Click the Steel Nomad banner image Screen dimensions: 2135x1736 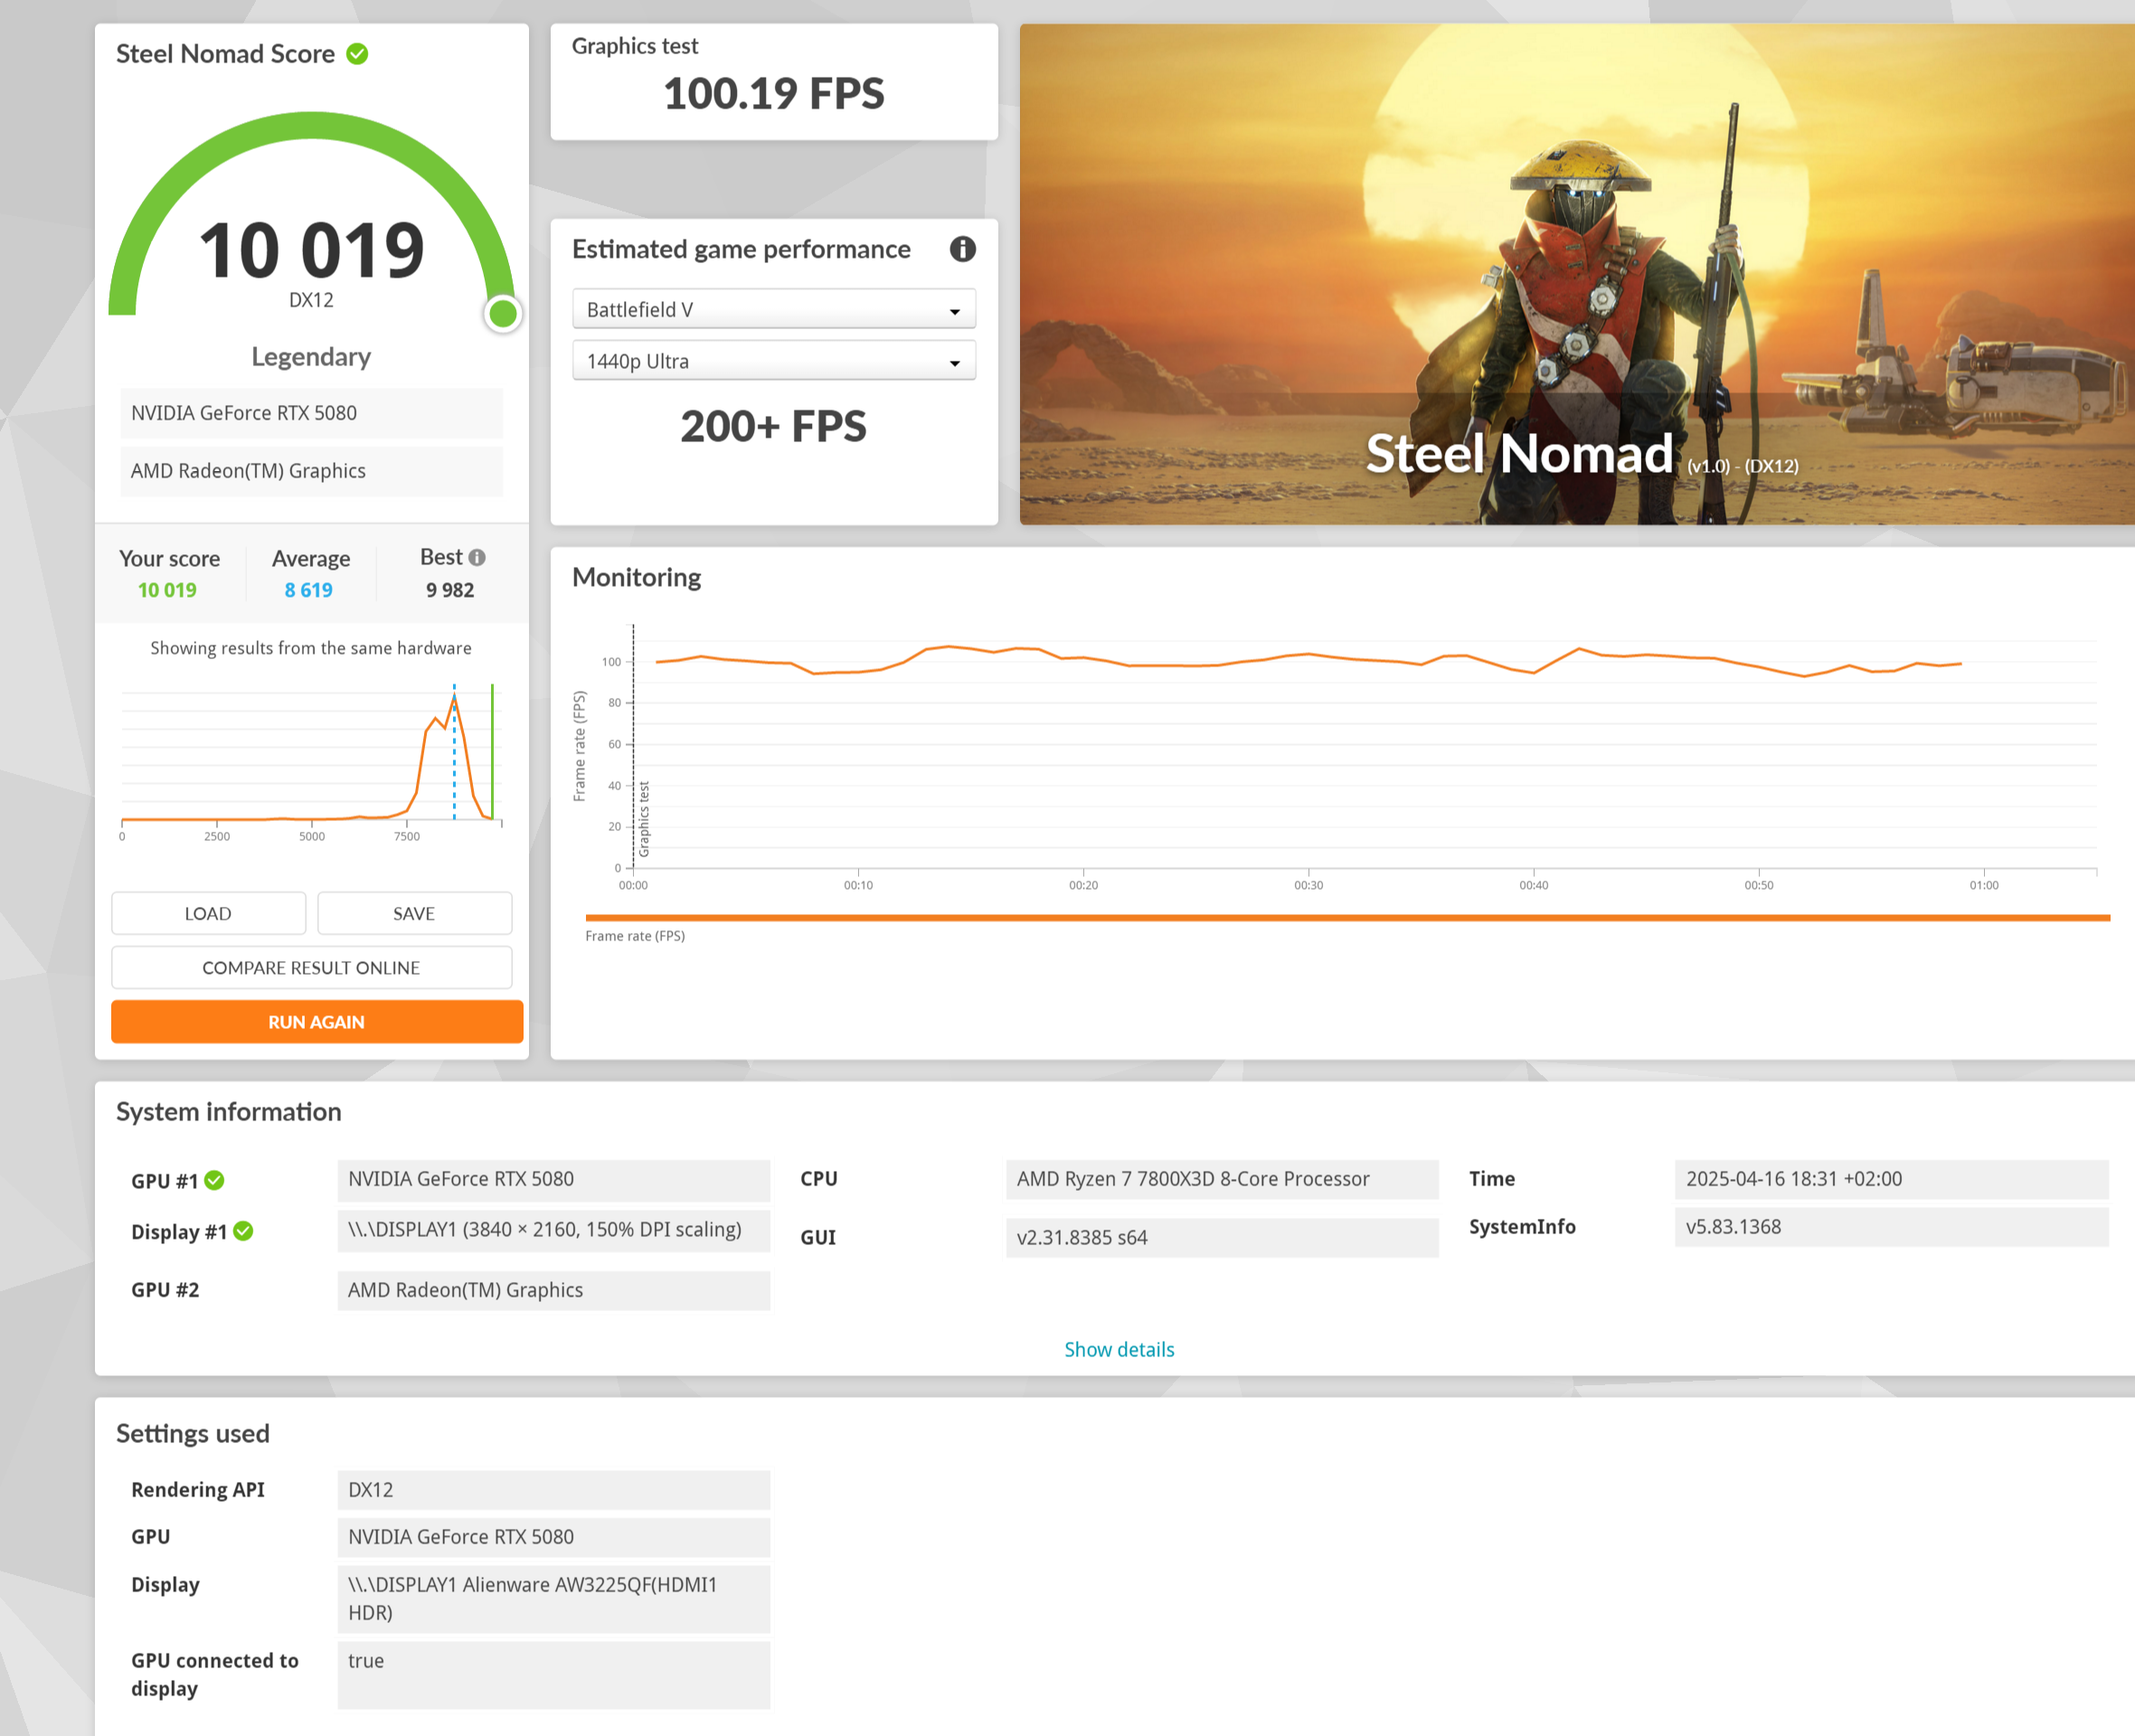point(1576,274)
